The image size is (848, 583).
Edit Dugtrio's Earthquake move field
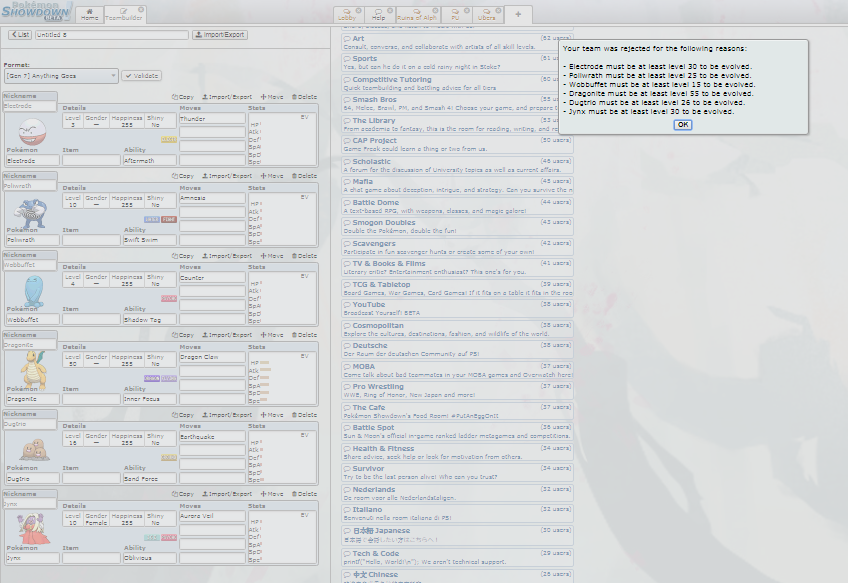coord(212,436)
